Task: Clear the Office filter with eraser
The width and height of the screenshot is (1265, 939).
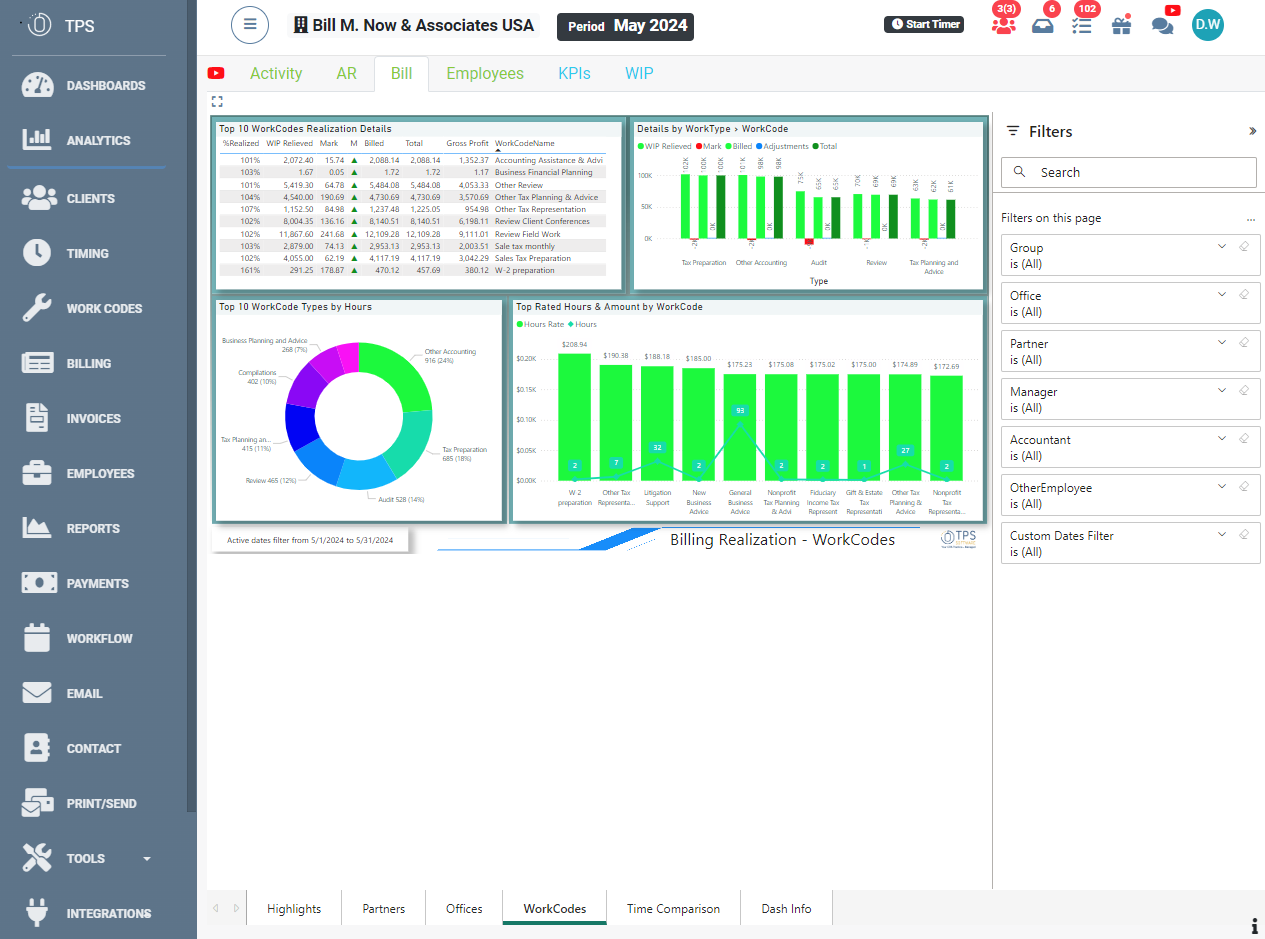Action: pyautogui.click(x=1244, y=294)
